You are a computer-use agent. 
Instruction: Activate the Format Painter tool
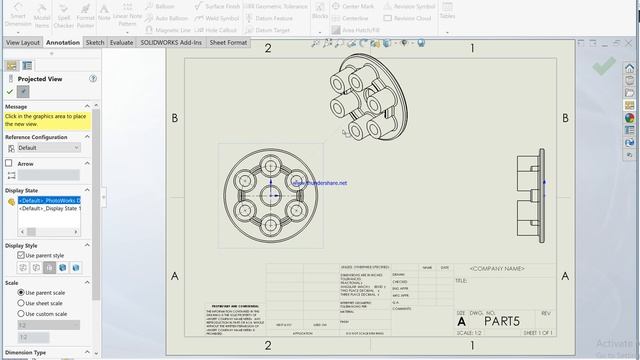click(x=85, y=16)
